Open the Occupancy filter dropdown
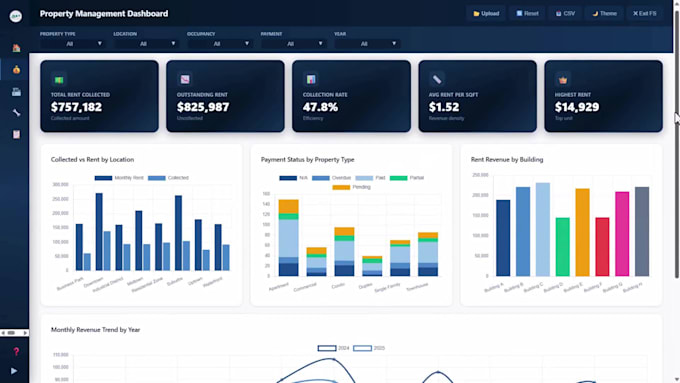 tap(219, 44)
